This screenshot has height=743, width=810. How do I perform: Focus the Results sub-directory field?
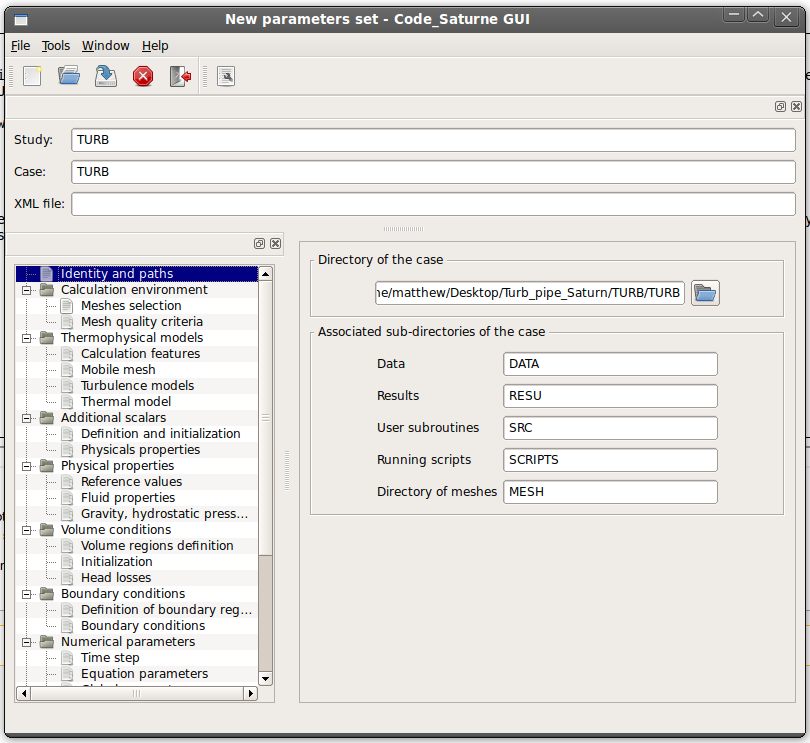610,396
